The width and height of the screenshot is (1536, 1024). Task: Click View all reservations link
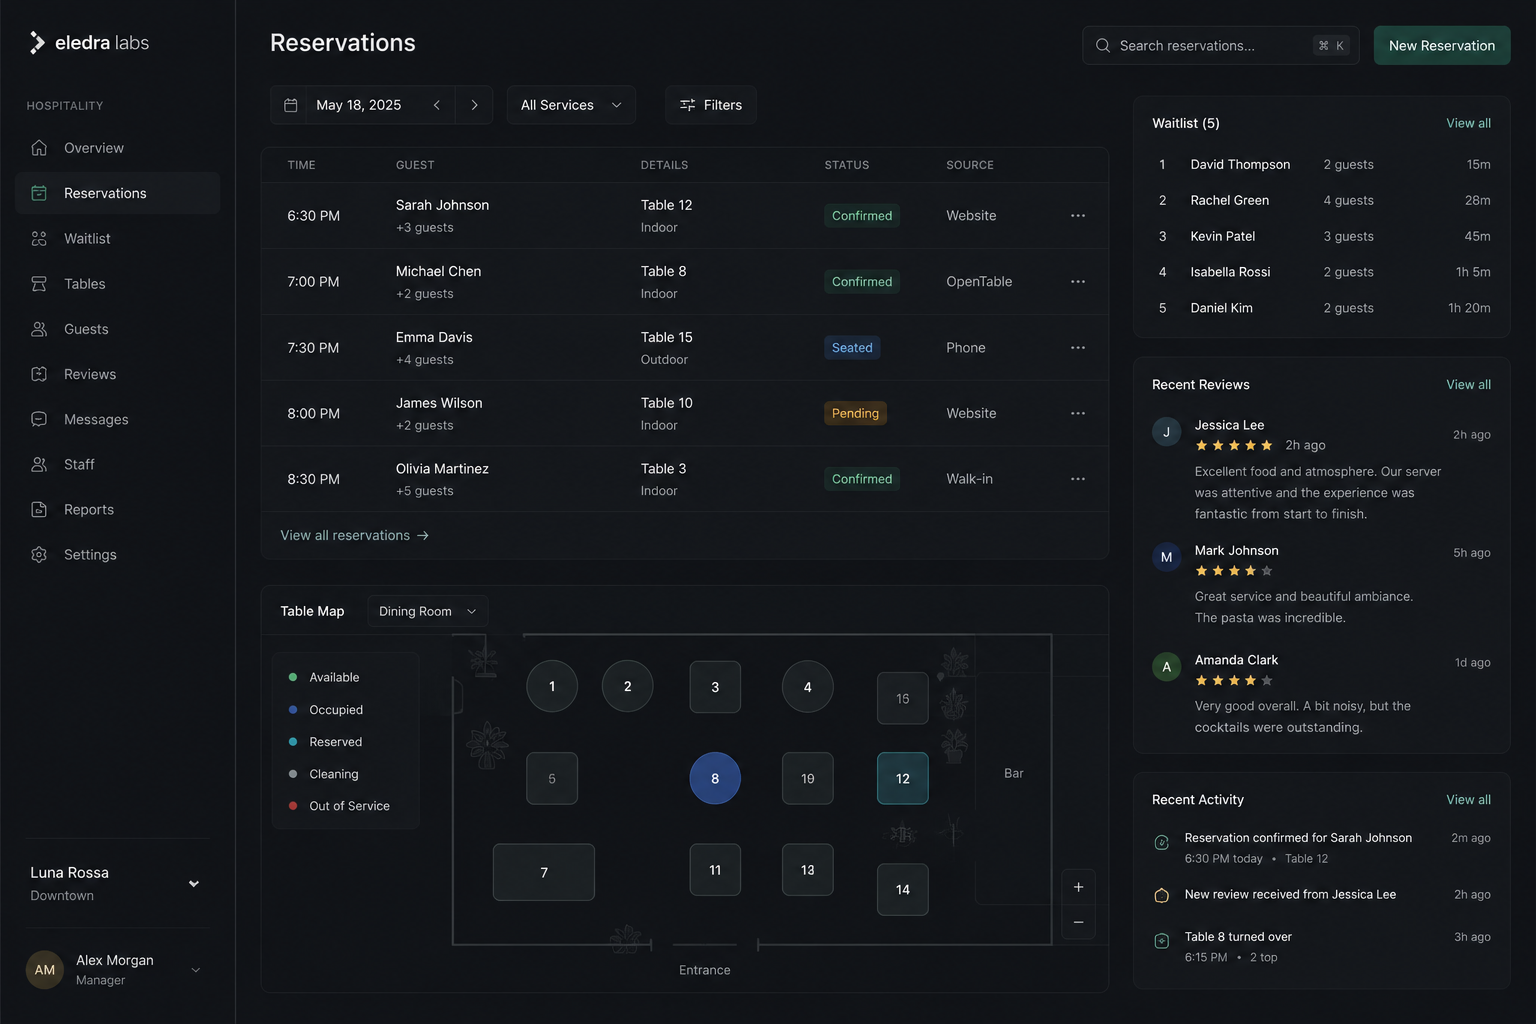pos(355,535)
